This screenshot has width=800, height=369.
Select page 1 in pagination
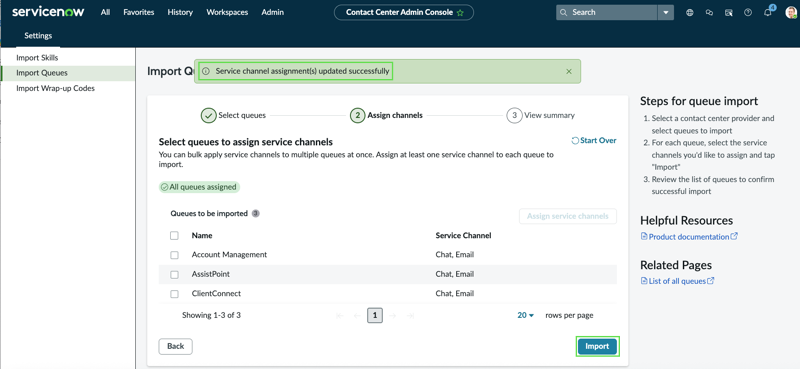pos(375,316)
